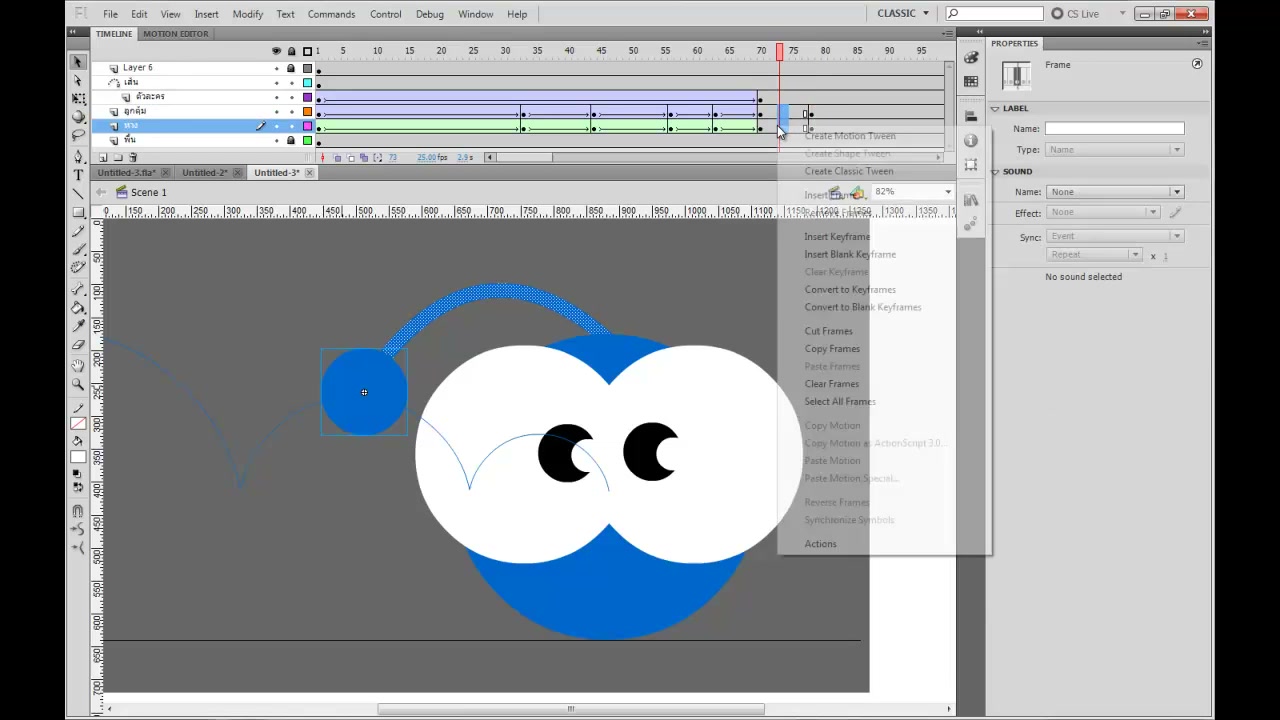Switch to the Untitled-2* document tab
The width and height of the screenshot is (1280, 720).
(205, 172)
